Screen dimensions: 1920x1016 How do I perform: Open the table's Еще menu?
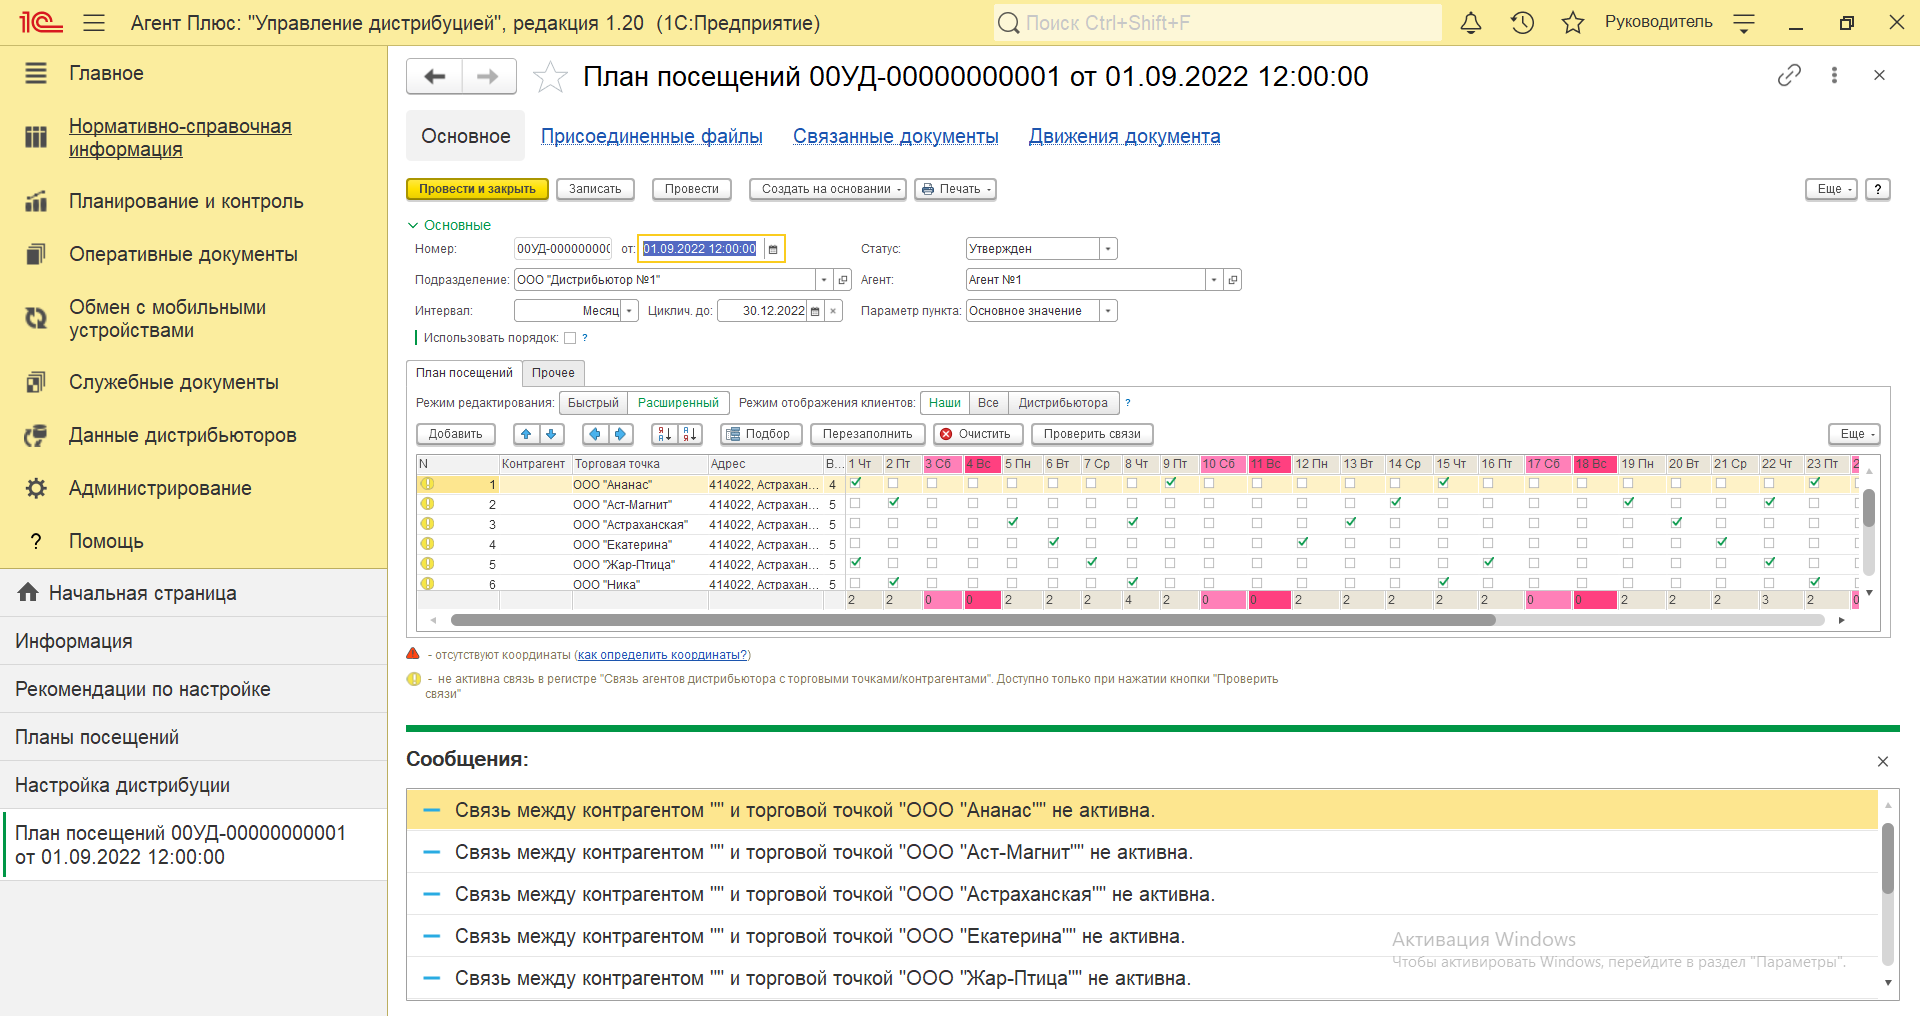tap(1854, 434)
